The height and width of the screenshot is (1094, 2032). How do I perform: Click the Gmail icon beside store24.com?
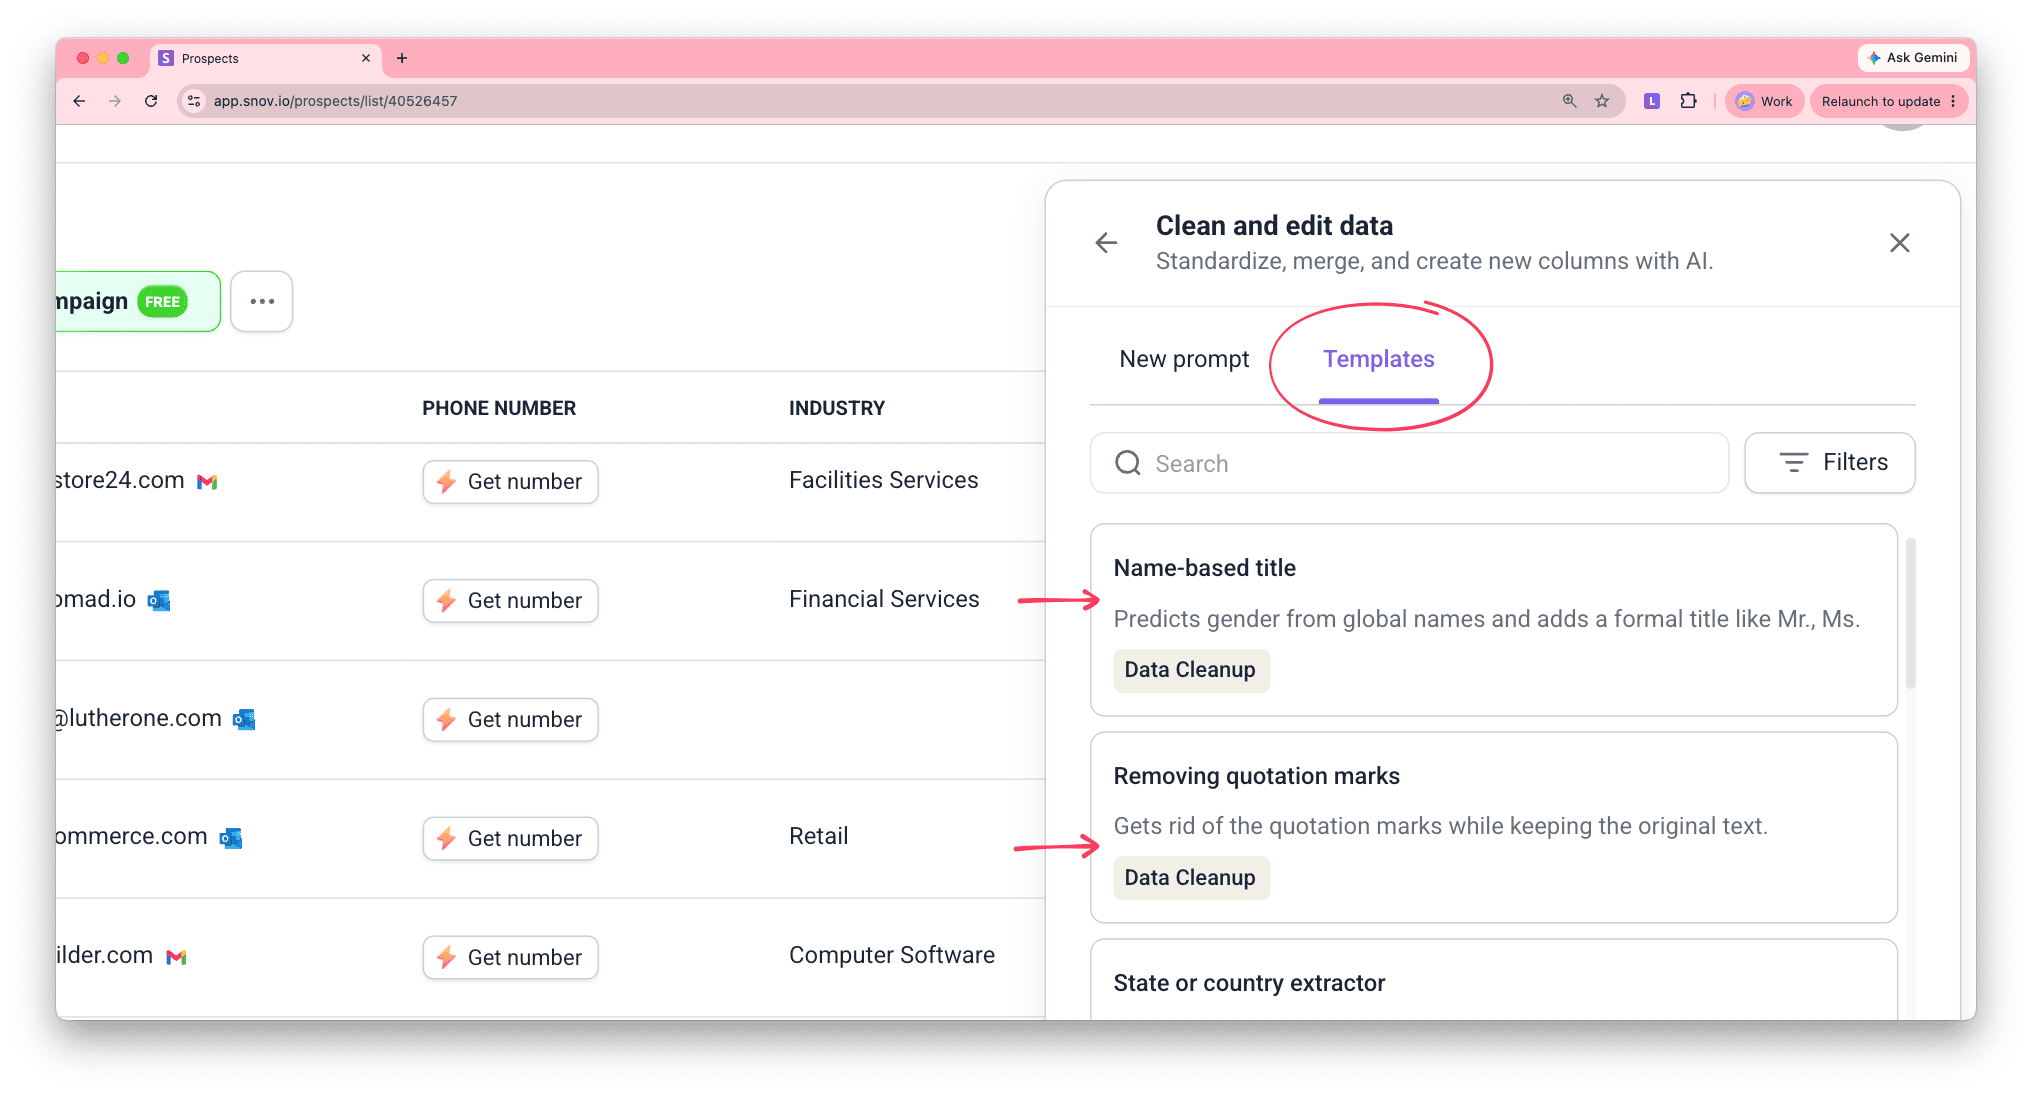click(207, 482)
